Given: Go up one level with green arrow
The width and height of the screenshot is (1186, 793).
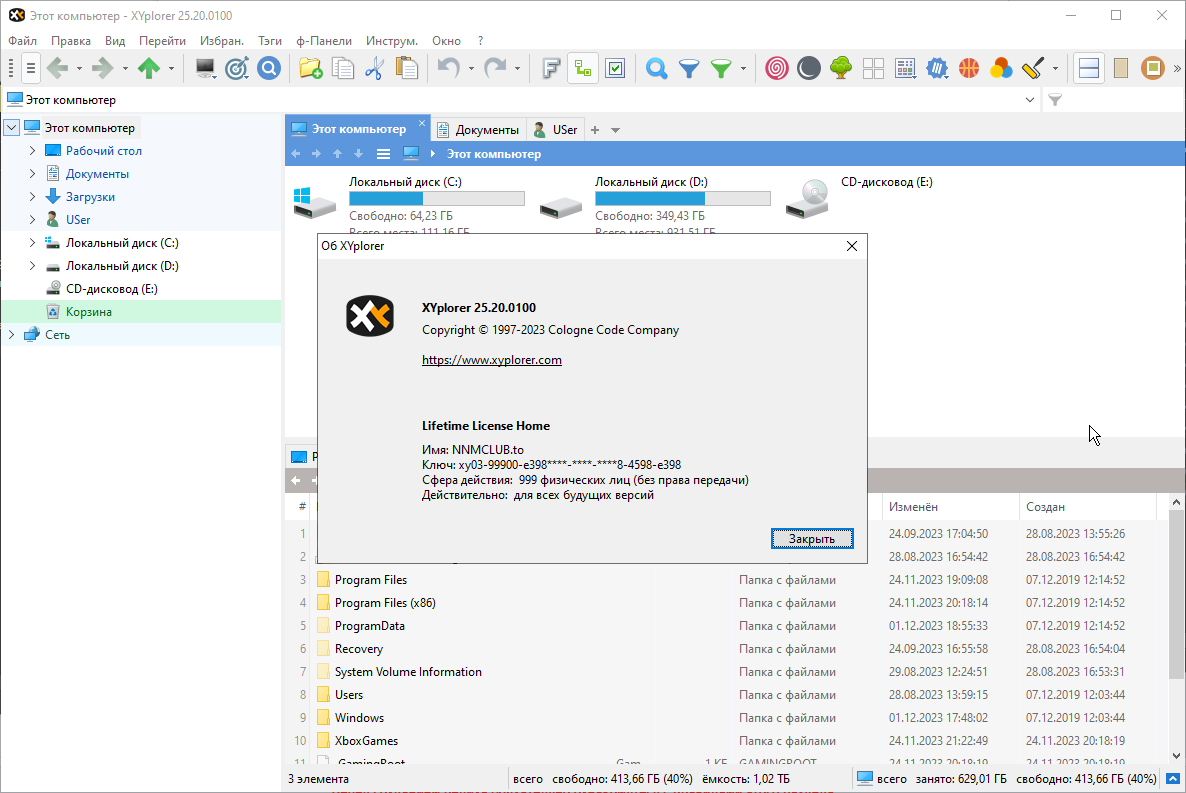Looking at the screenshot, I should point(149,68).
